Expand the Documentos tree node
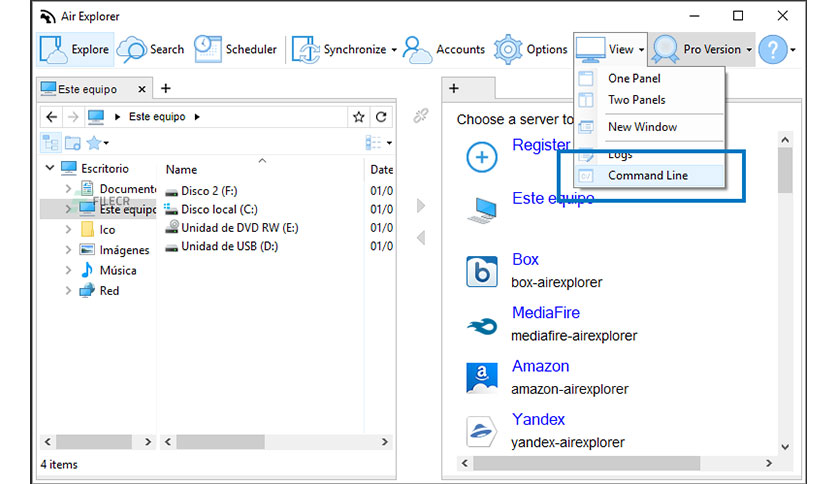The height and width of the screenshot is (484, 836). [x=68, y=189]
